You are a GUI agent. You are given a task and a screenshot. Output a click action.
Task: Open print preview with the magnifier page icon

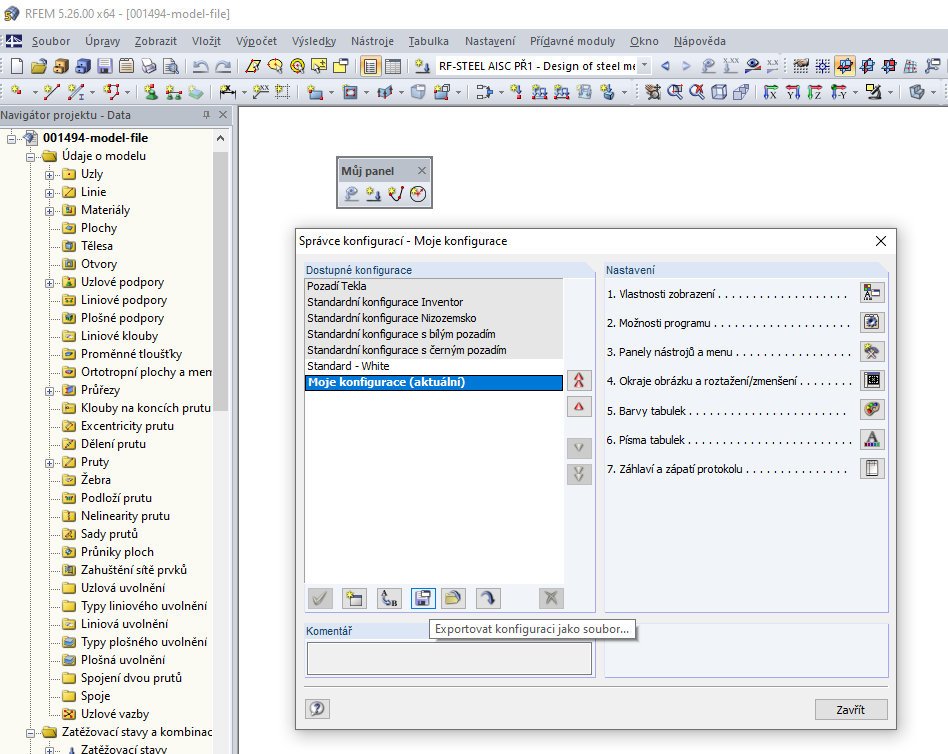pyautogui.click(x=171, y=66)
